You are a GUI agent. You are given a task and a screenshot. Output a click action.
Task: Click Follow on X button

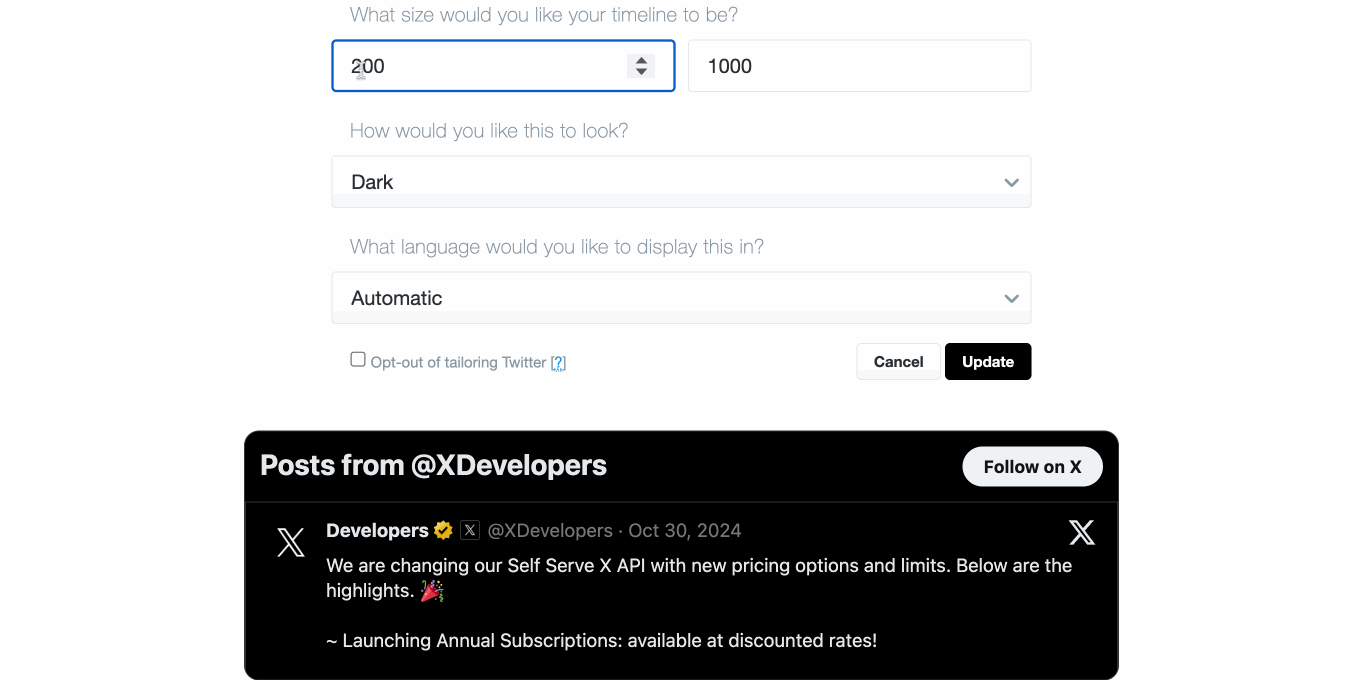(x=1032, y=467)
